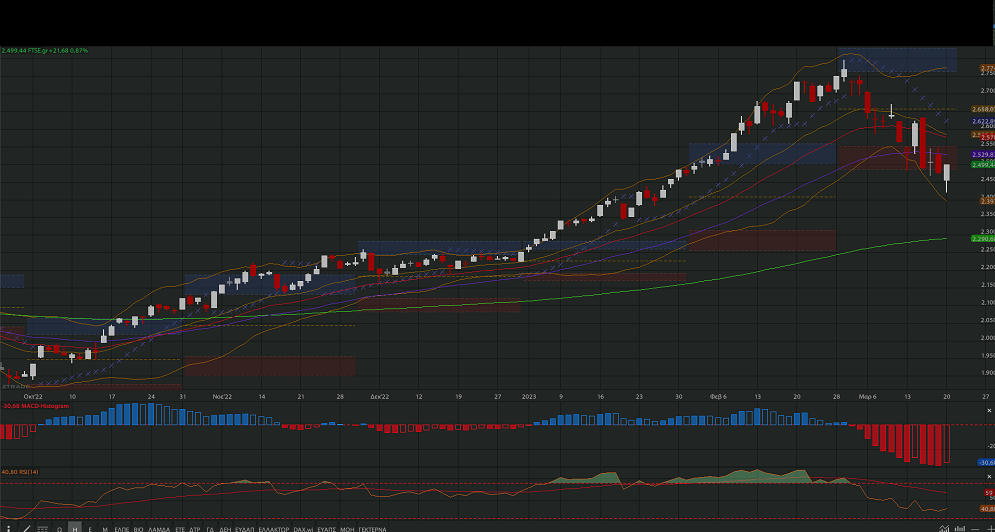Switch to the M monthly timeframe
This screenshot has height=532, width=995.
pos(105,529)
